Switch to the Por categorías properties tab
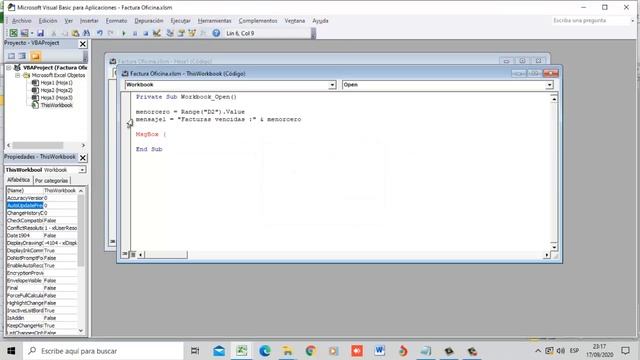 pos(51,180)
